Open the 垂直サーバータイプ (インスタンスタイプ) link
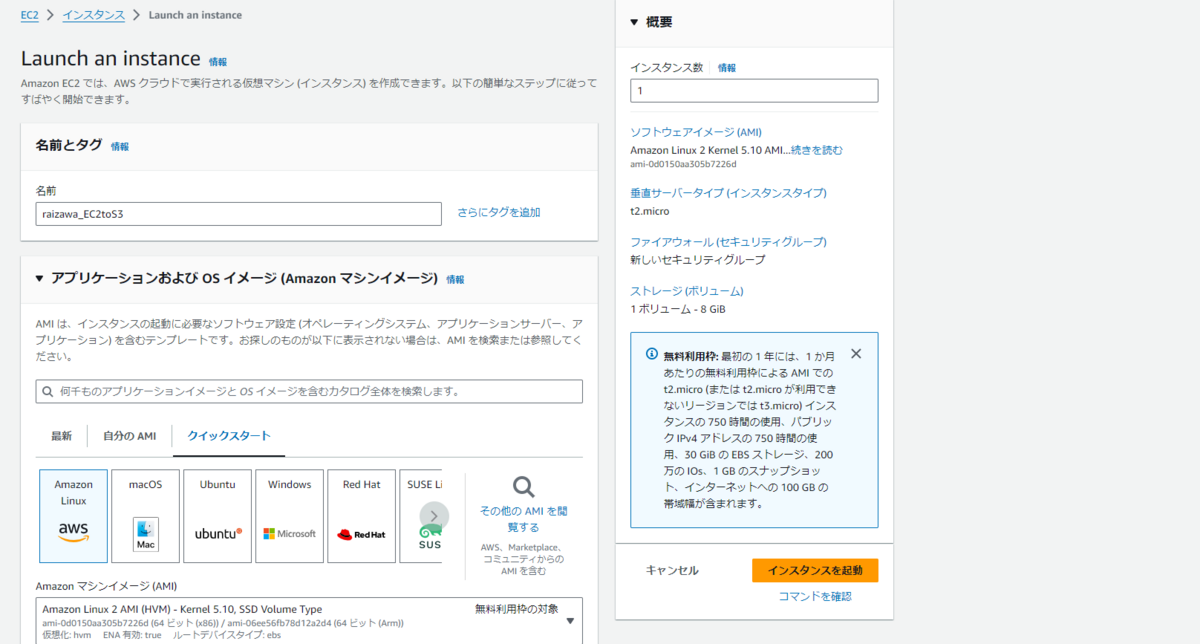This screenshot has width=1200, height=644. (728, 193)
